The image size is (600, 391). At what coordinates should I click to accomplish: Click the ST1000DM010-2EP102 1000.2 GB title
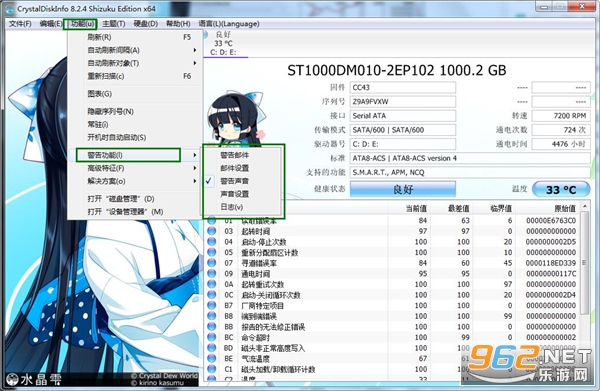pyautogui.click(x=397, y=70)
